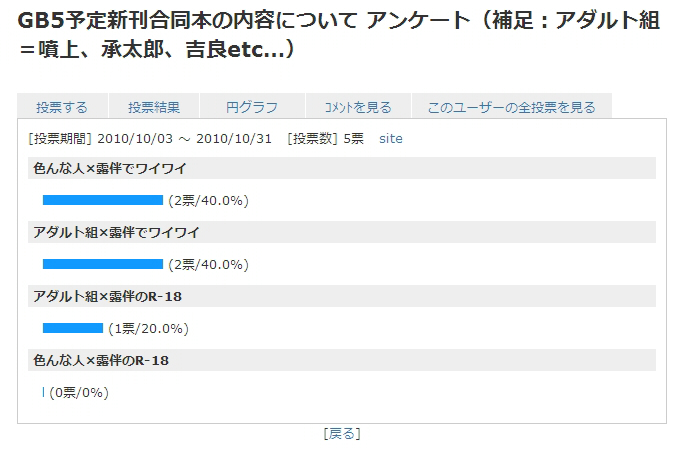
Task: Click the thin bar beside (0票/0%)
Action: pyautogui.click(x=43, y=392)
